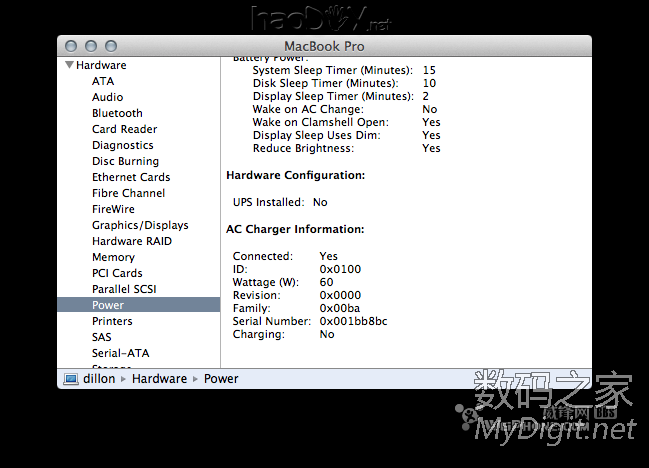Click the computer icon in path bar
Screen dimensions: 649x468
click(x=71, y=379)
